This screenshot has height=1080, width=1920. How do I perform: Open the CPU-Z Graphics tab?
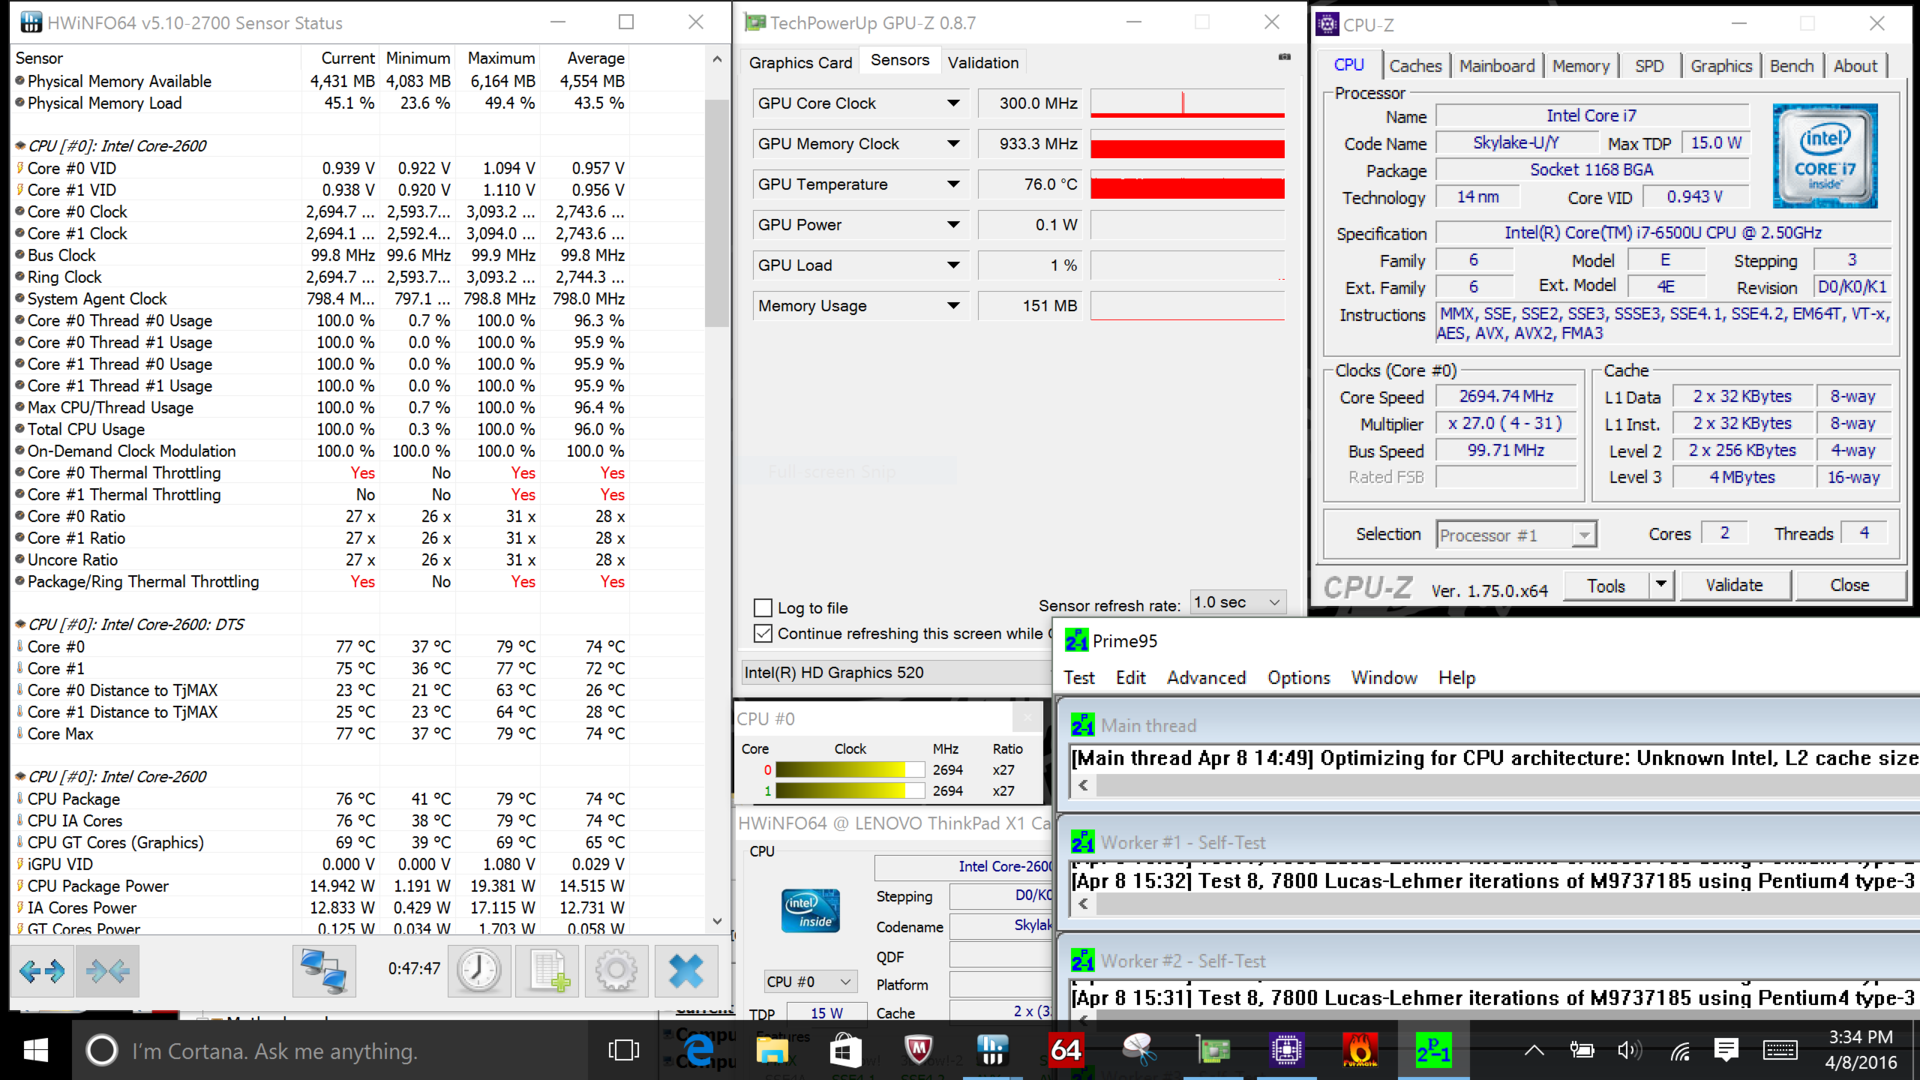[x=1721, y=66]
